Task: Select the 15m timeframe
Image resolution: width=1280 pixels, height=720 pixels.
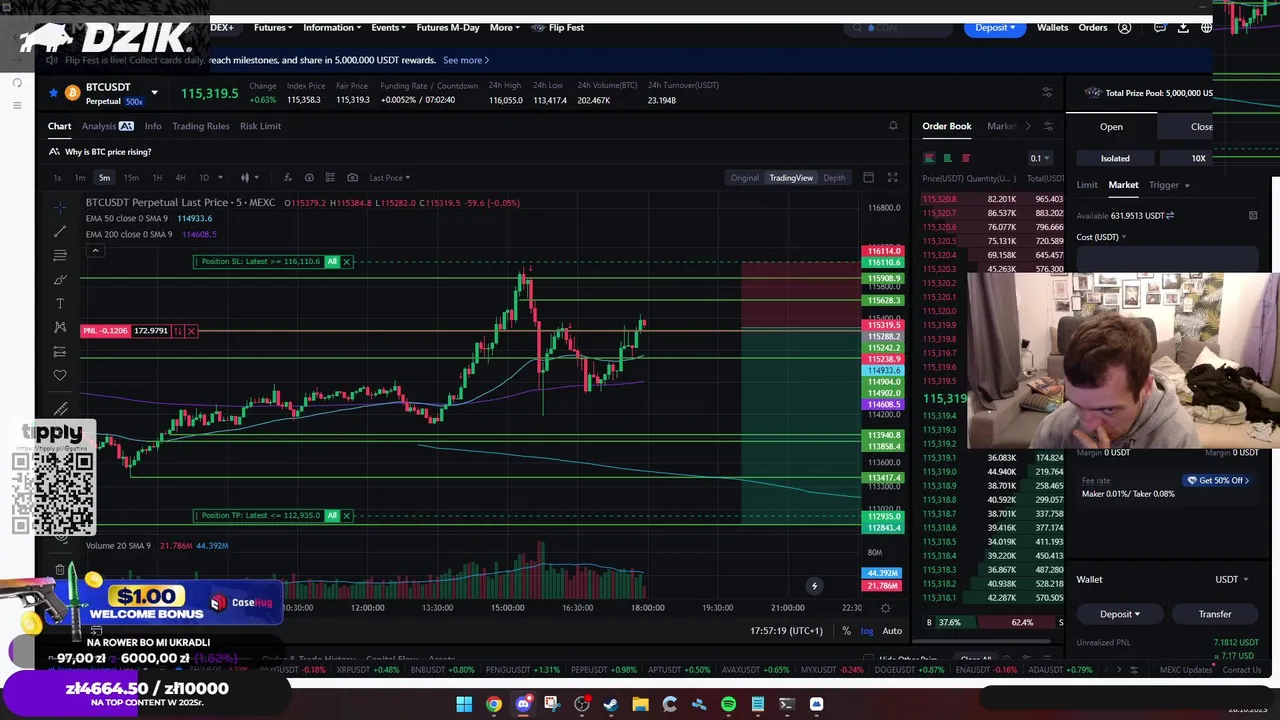Action: [x=131, y=178]
